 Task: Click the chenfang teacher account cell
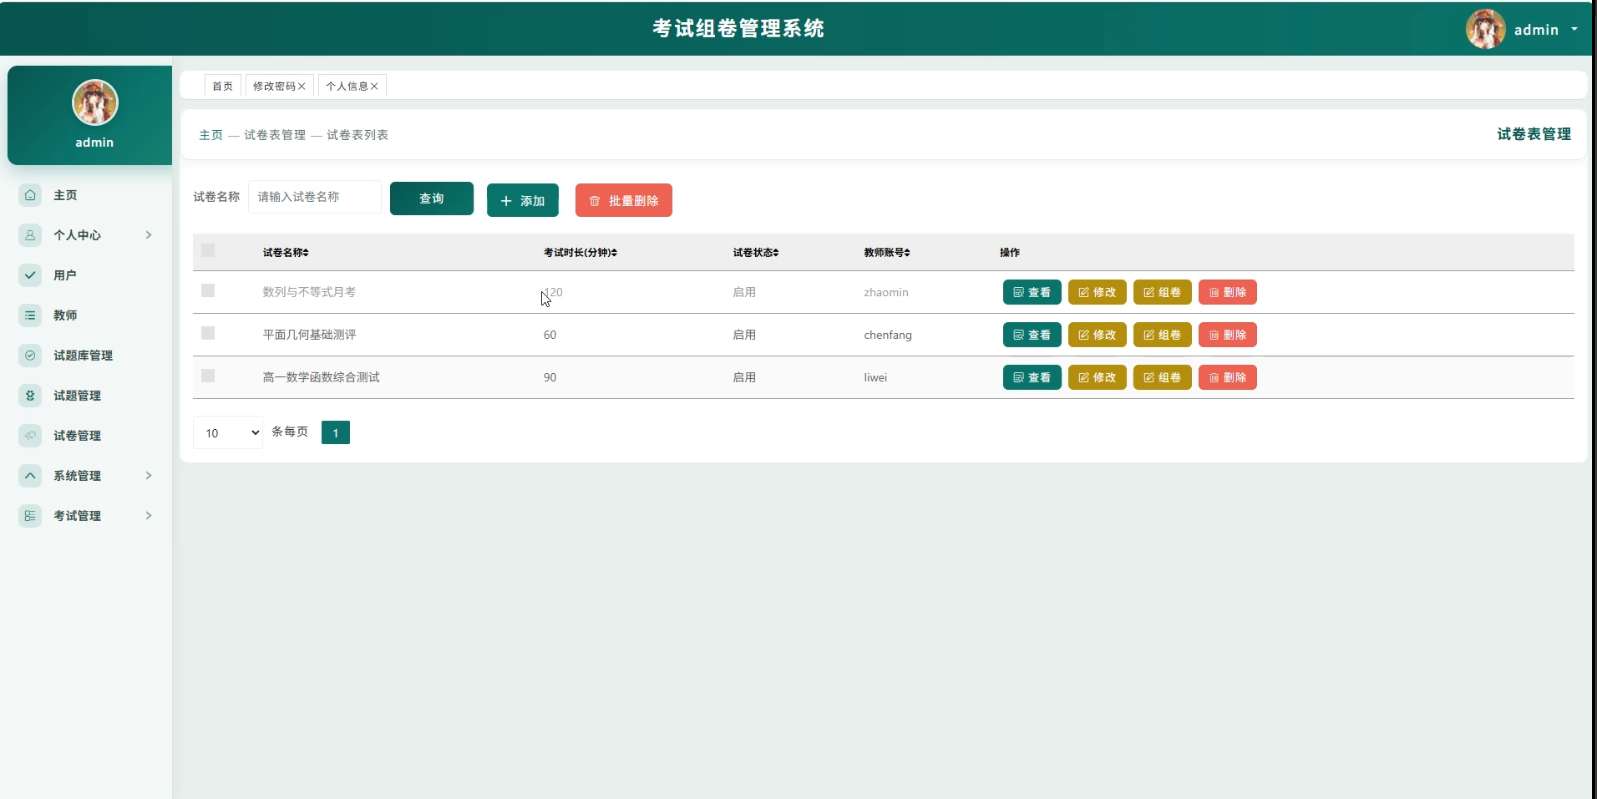coord(888,335)
